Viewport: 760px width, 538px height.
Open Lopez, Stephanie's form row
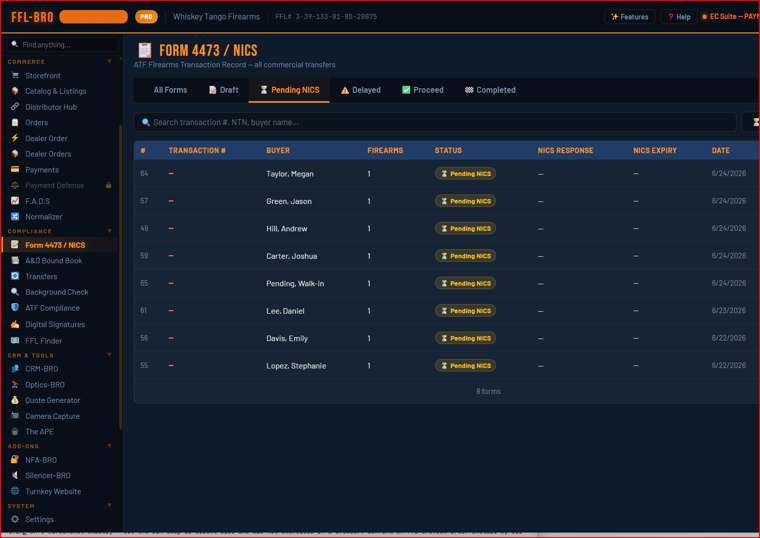pos(446,366)
